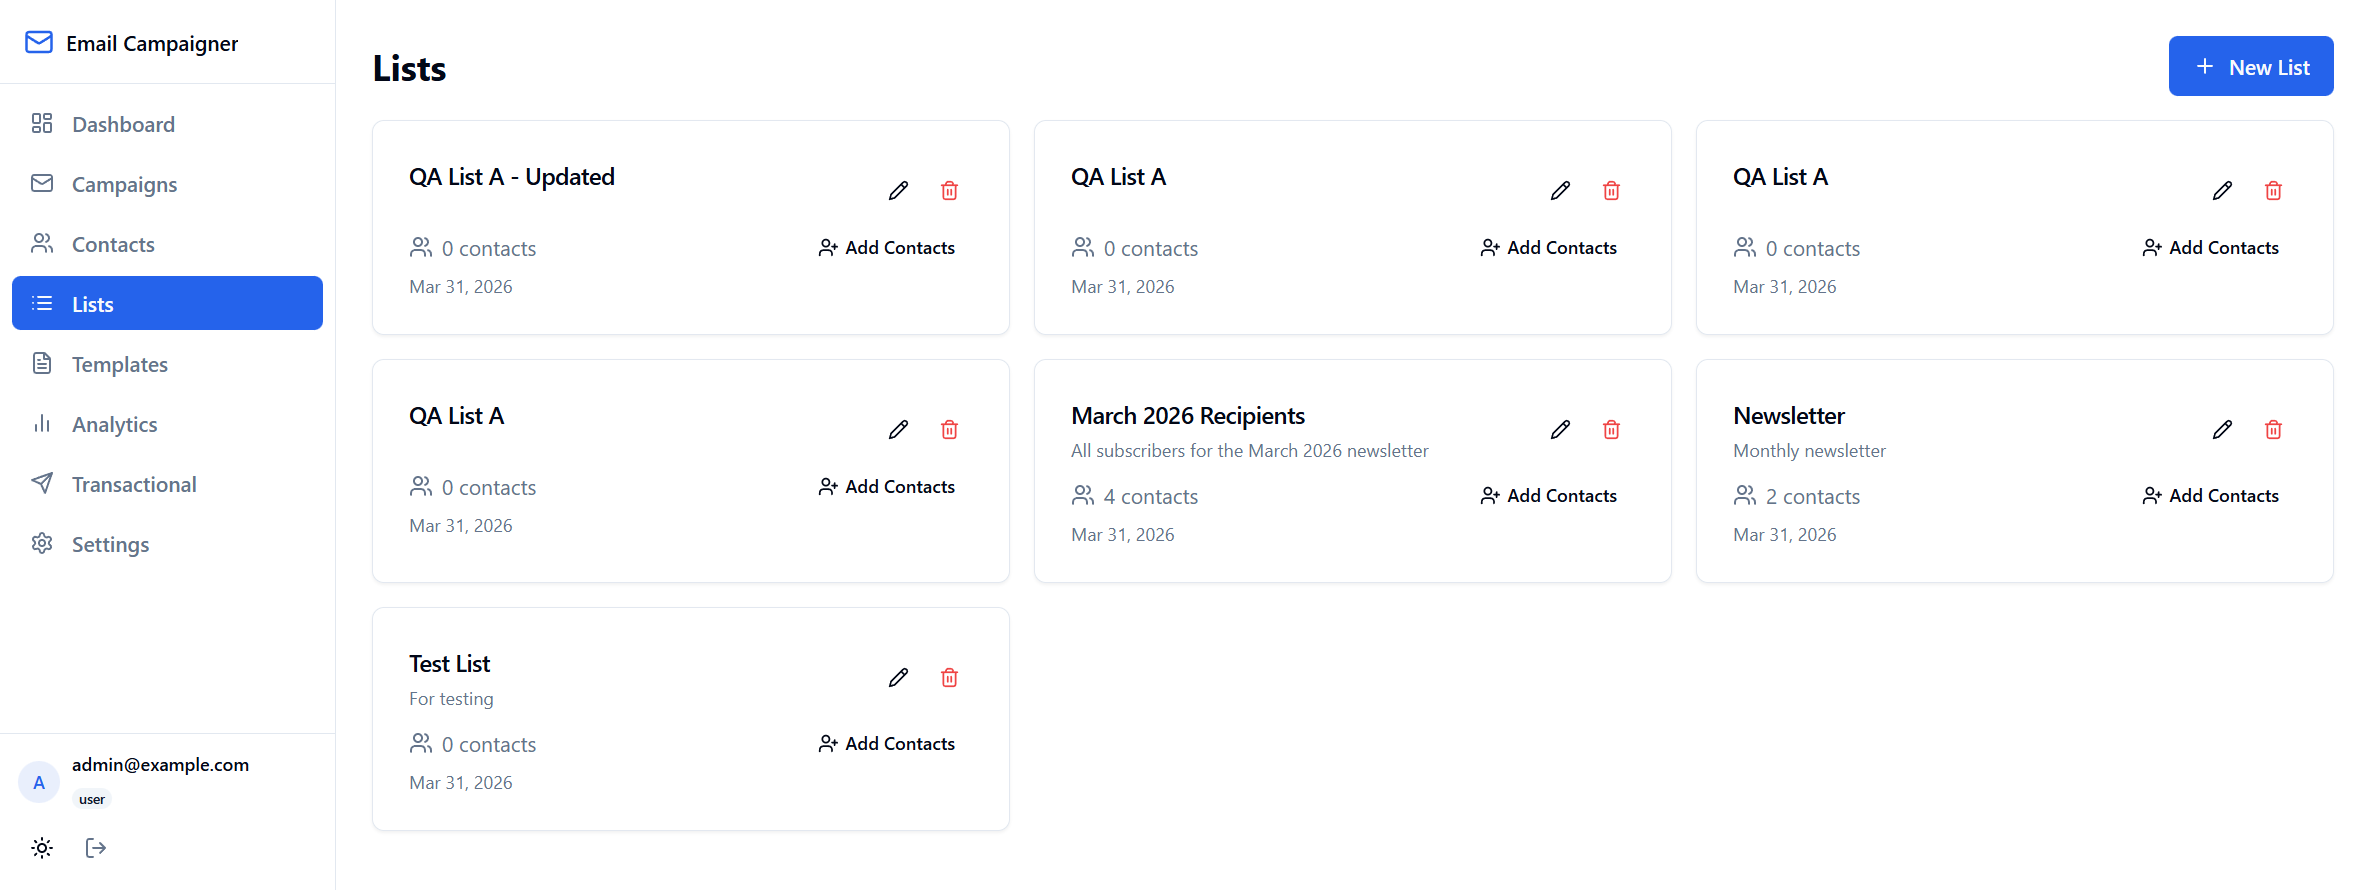Click pencil icon on March 2026 Recipients
Screen dimensions: 2370x890
pyautogui.click(x=1560, y=429)
